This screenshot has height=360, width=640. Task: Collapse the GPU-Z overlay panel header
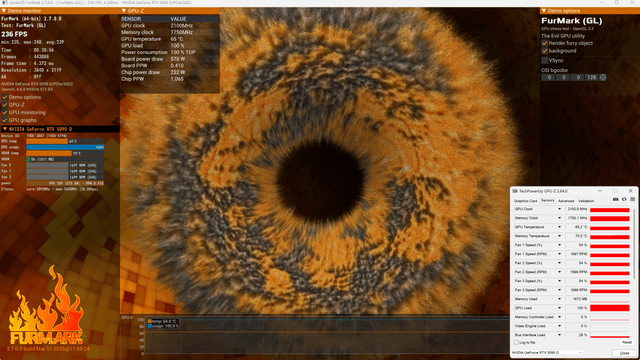point(124,11)
